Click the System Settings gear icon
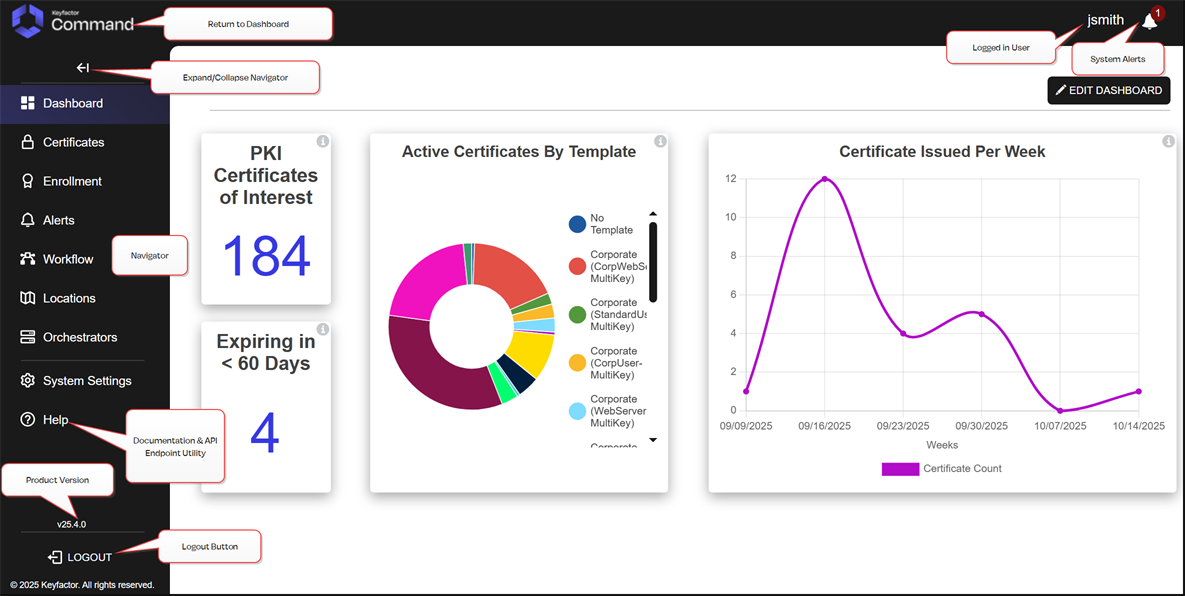The width and height of the screenshot is (1185, 596). click(28, 381)
